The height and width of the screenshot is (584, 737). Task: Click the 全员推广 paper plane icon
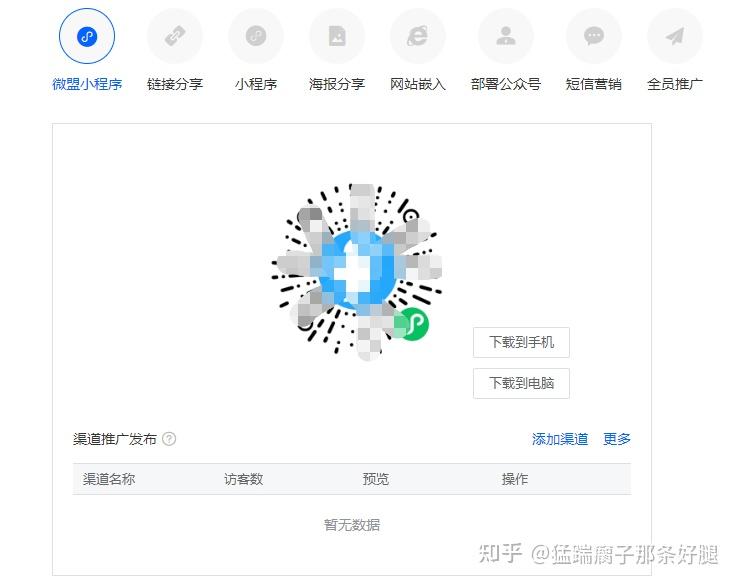click(x=675, y=36)
